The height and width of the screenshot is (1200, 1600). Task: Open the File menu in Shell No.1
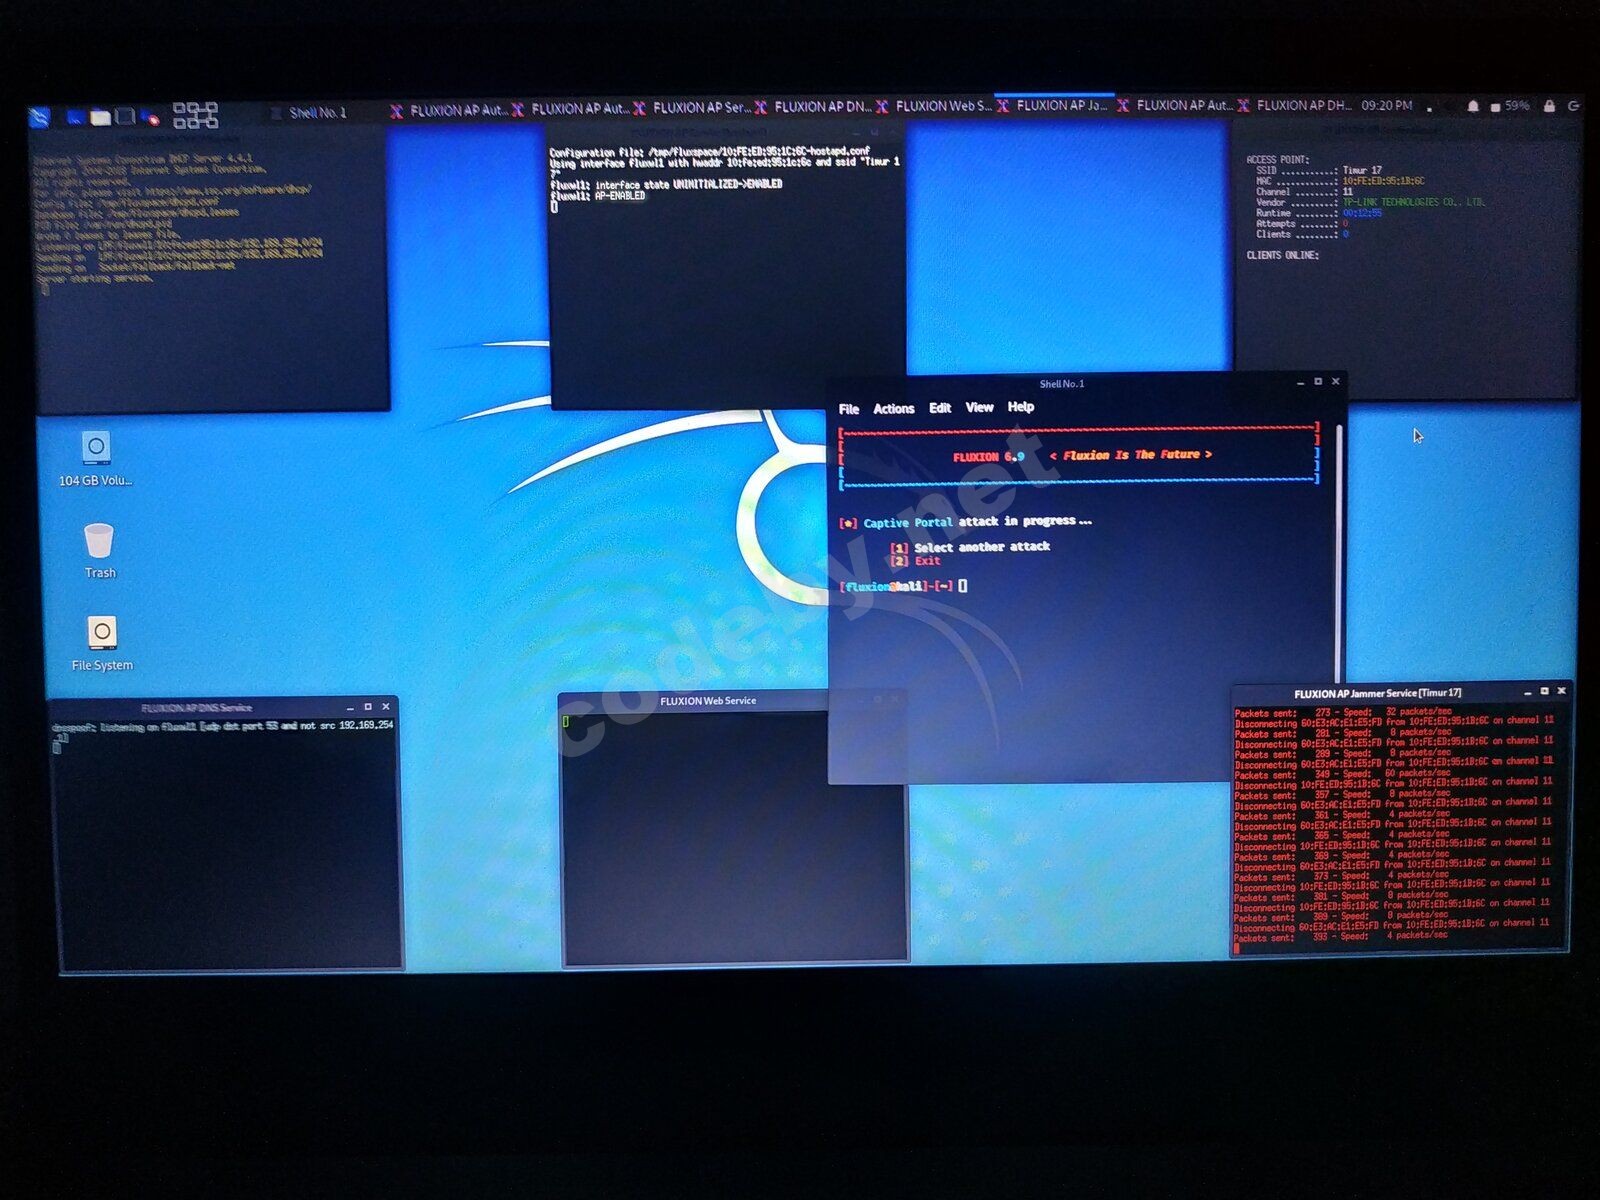coord(849,409)
